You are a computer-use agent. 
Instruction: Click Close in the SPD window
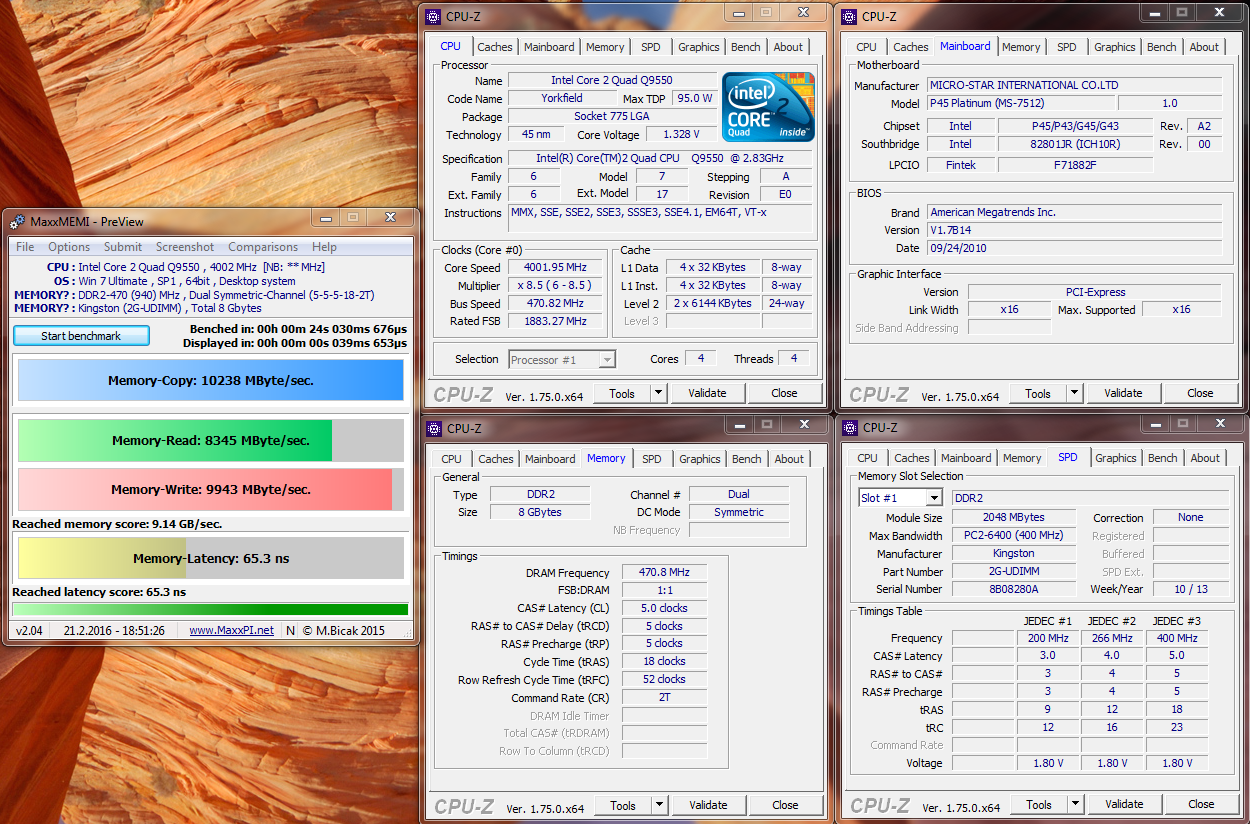pos(1201,804)
